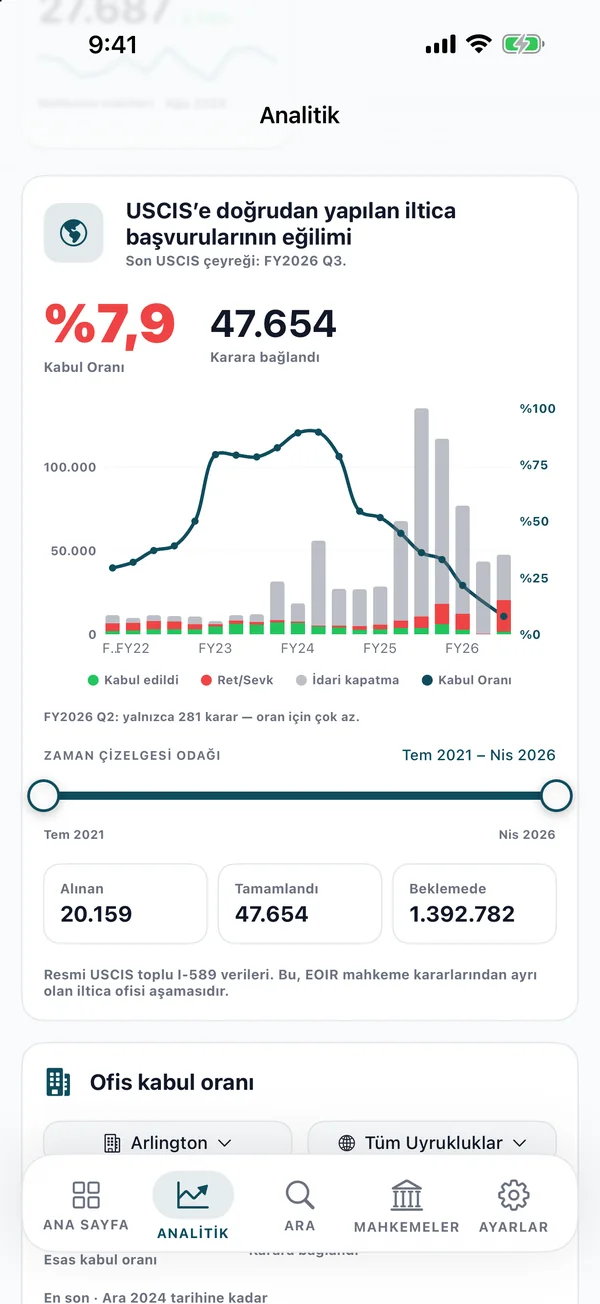Click the middle of the timeline slider track
Image resolution: width=600 pixels, height=1304 pixels.
pos(300,796)
